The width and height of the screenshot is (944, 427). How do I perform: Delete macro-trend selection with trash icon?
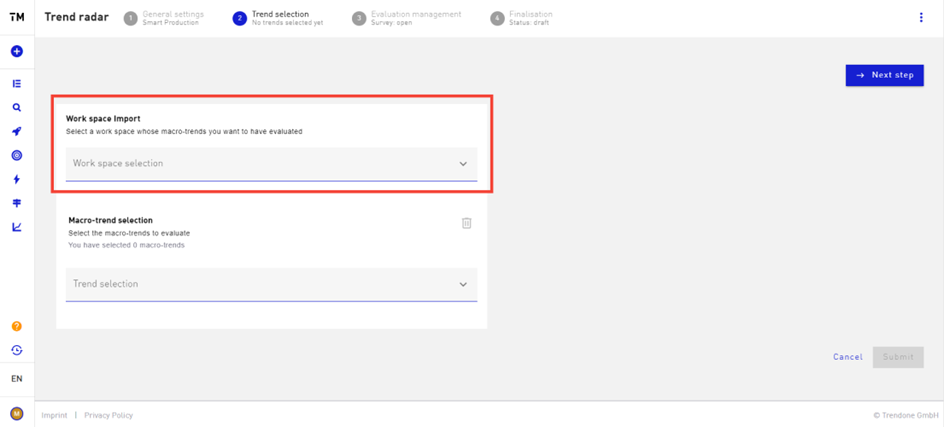[x=467, y=223]
